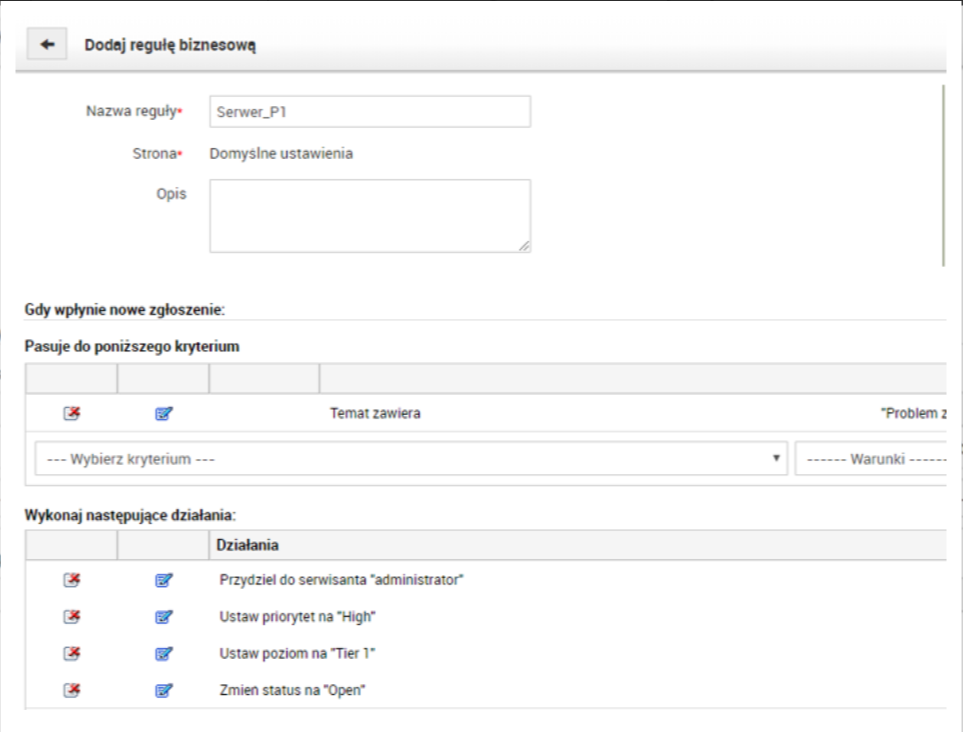Edit the "Zmien status na Open" action

click(165, 691)
